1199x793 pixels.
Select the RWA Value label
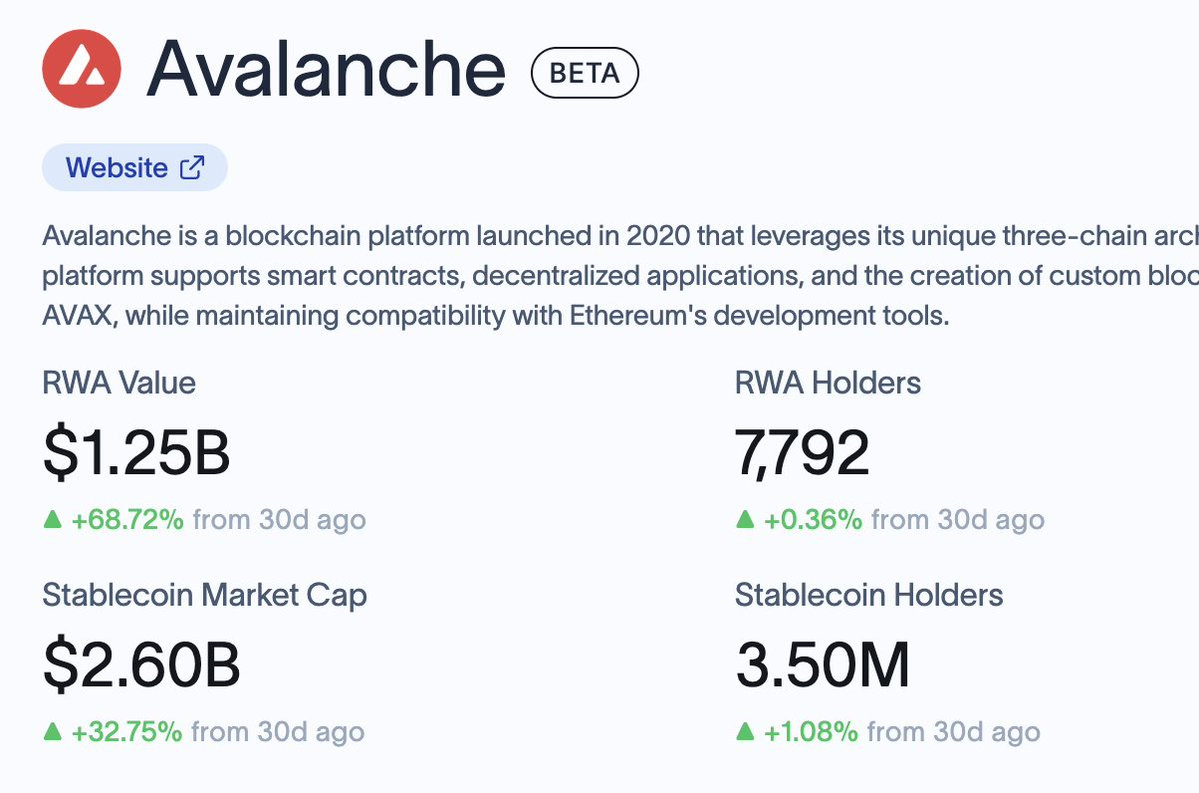click(x=119, y=383)
